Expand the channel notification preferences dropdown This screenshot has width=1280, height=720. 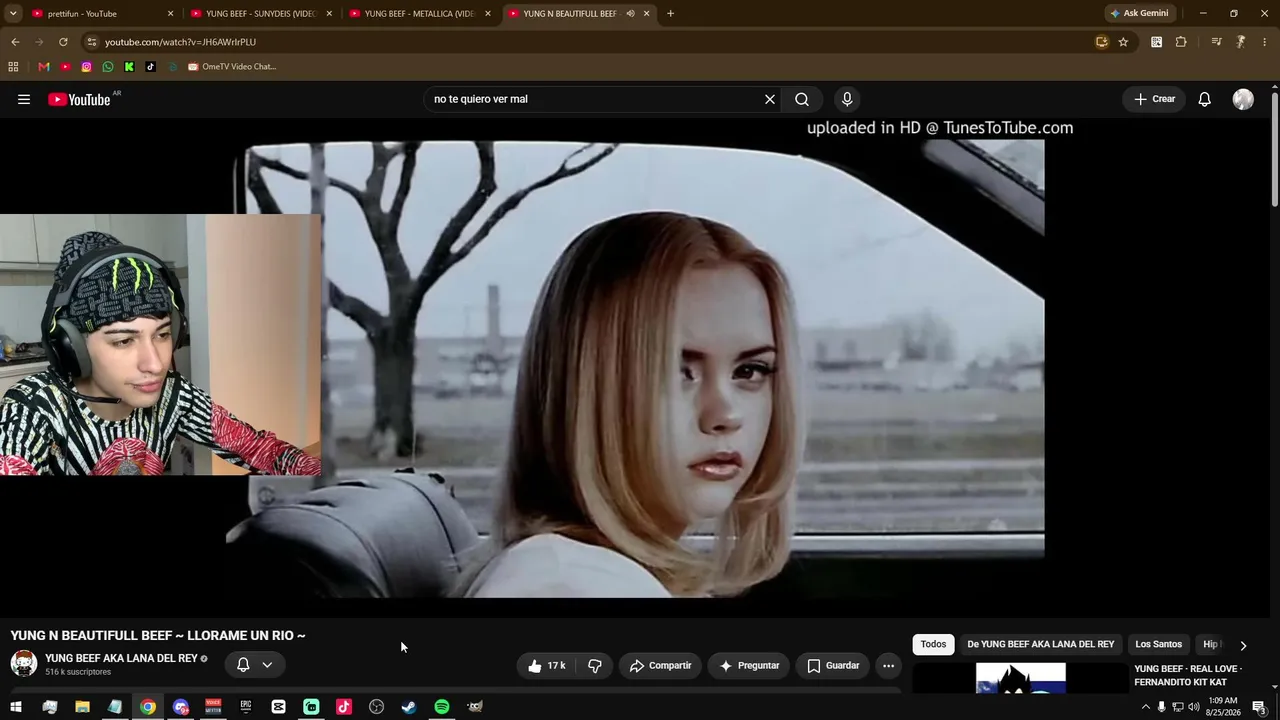pyautogui.click(x=267, y=665)
